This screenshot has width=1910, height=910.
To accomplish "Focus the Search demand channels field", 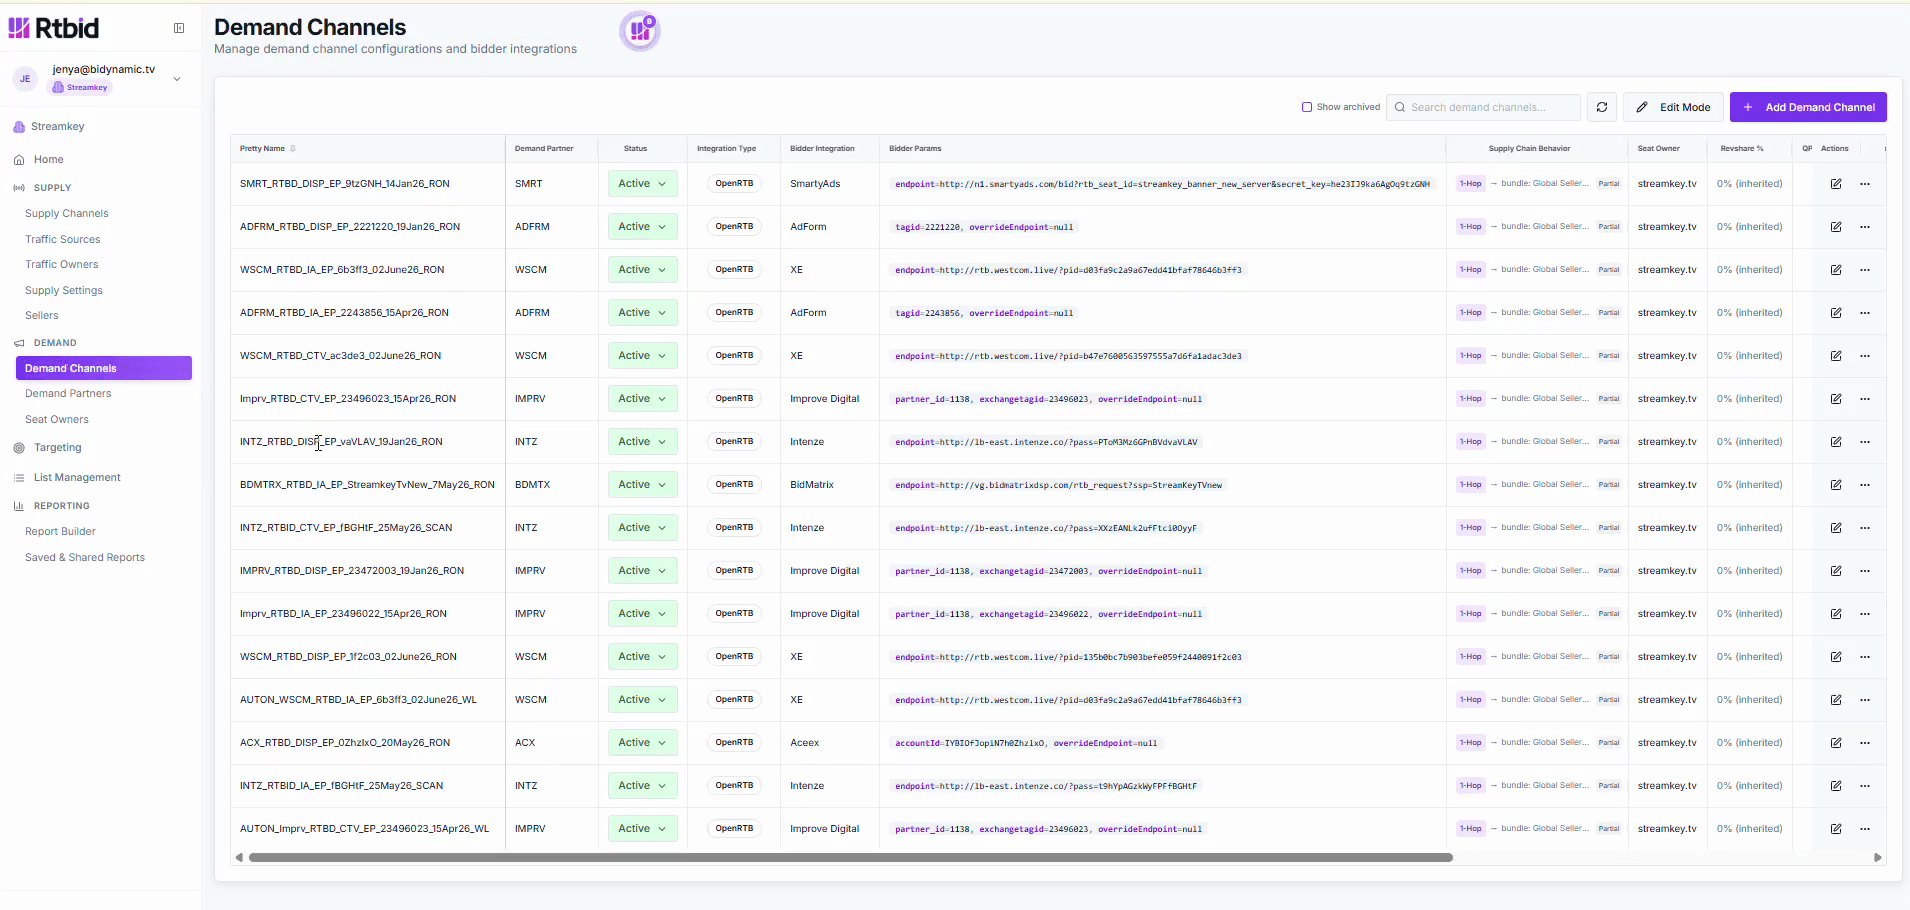I will [x=1483, y=107].
